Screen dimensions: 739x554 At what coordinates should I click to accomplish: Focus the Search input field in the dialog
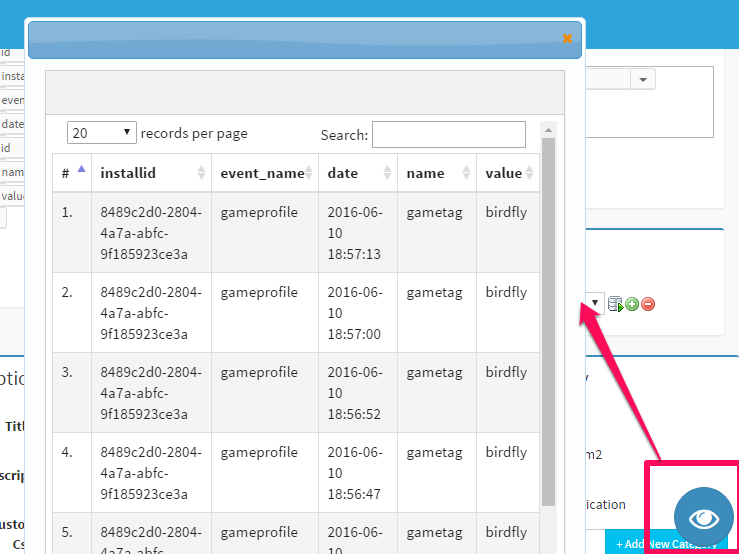(449, 134)
